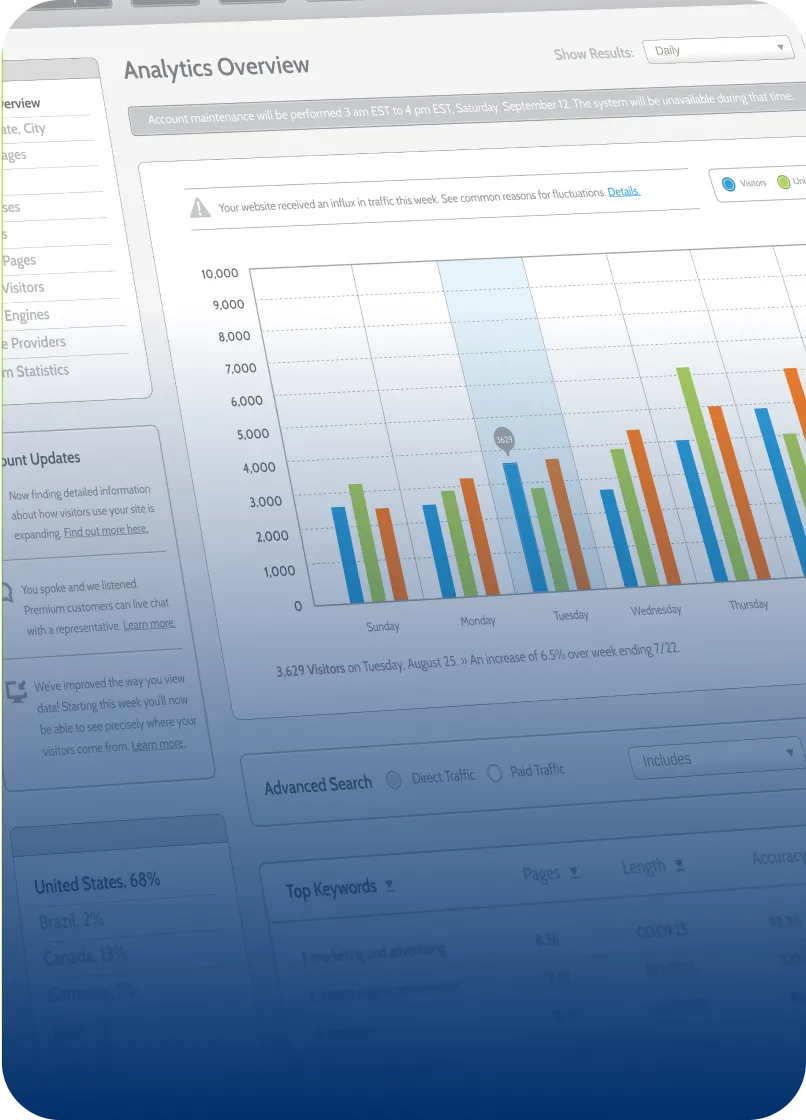Click the Accuracy column header
Viewport: 806px width, 1120px height.
(x=778, y=856)
